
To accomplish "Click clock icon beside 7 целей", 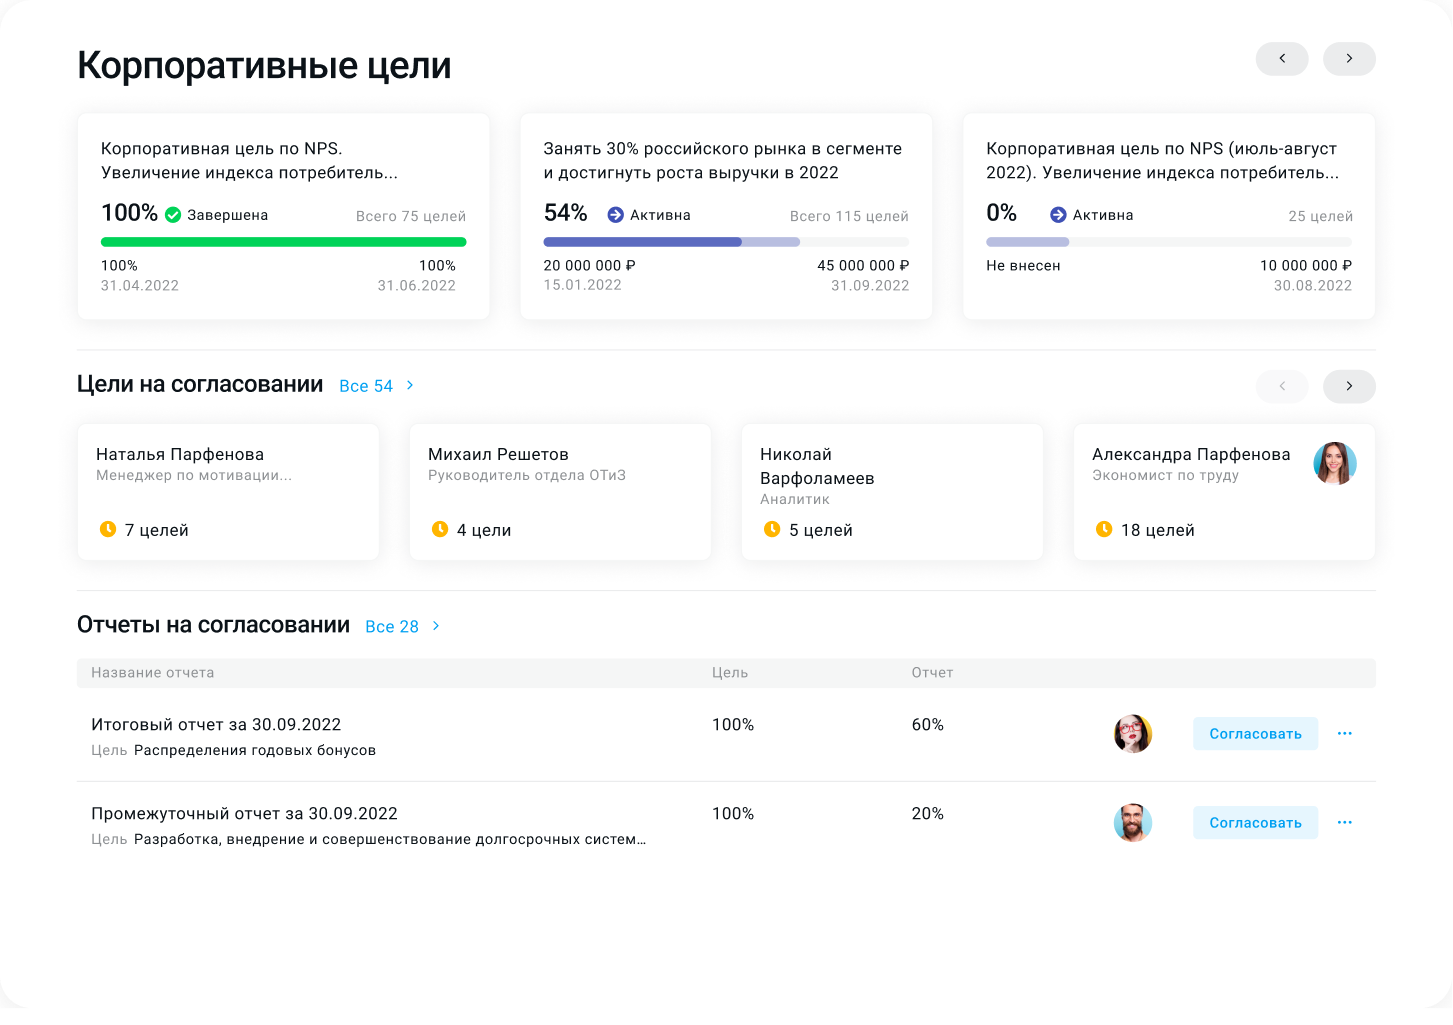I will (108, 529).
